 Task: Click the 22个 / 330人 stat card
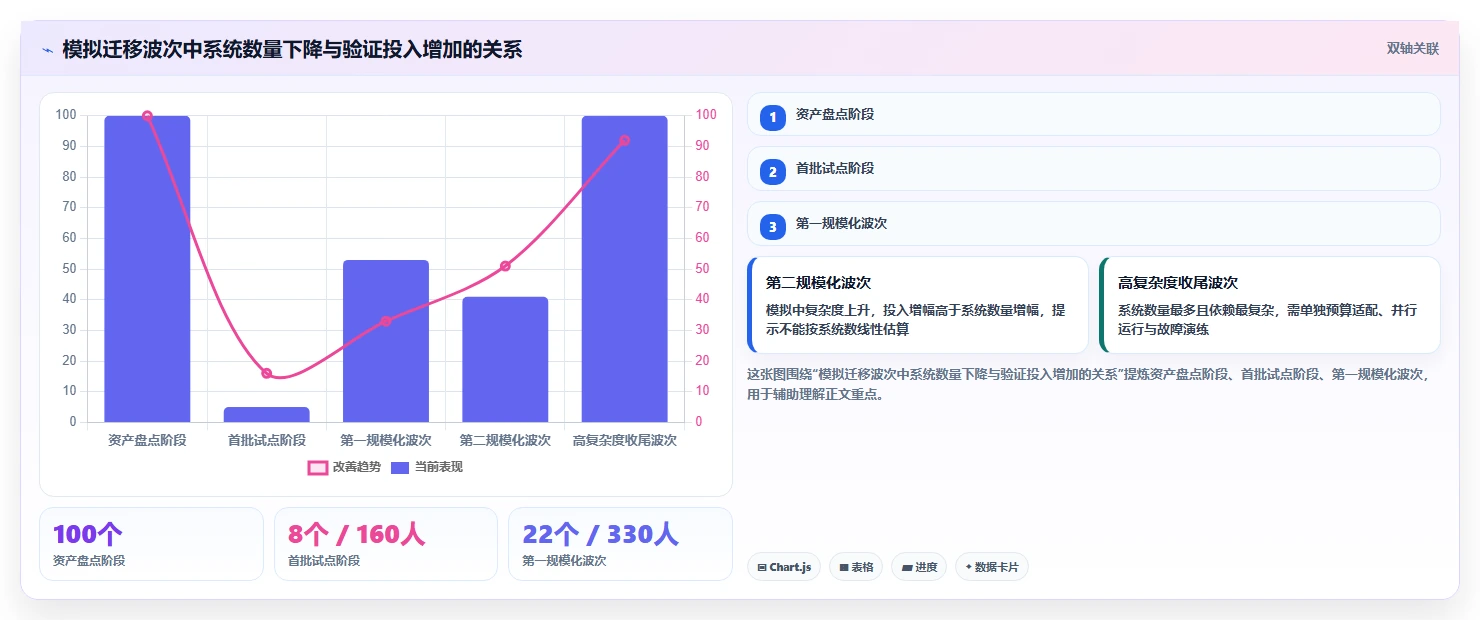click(x=620, y=544)
